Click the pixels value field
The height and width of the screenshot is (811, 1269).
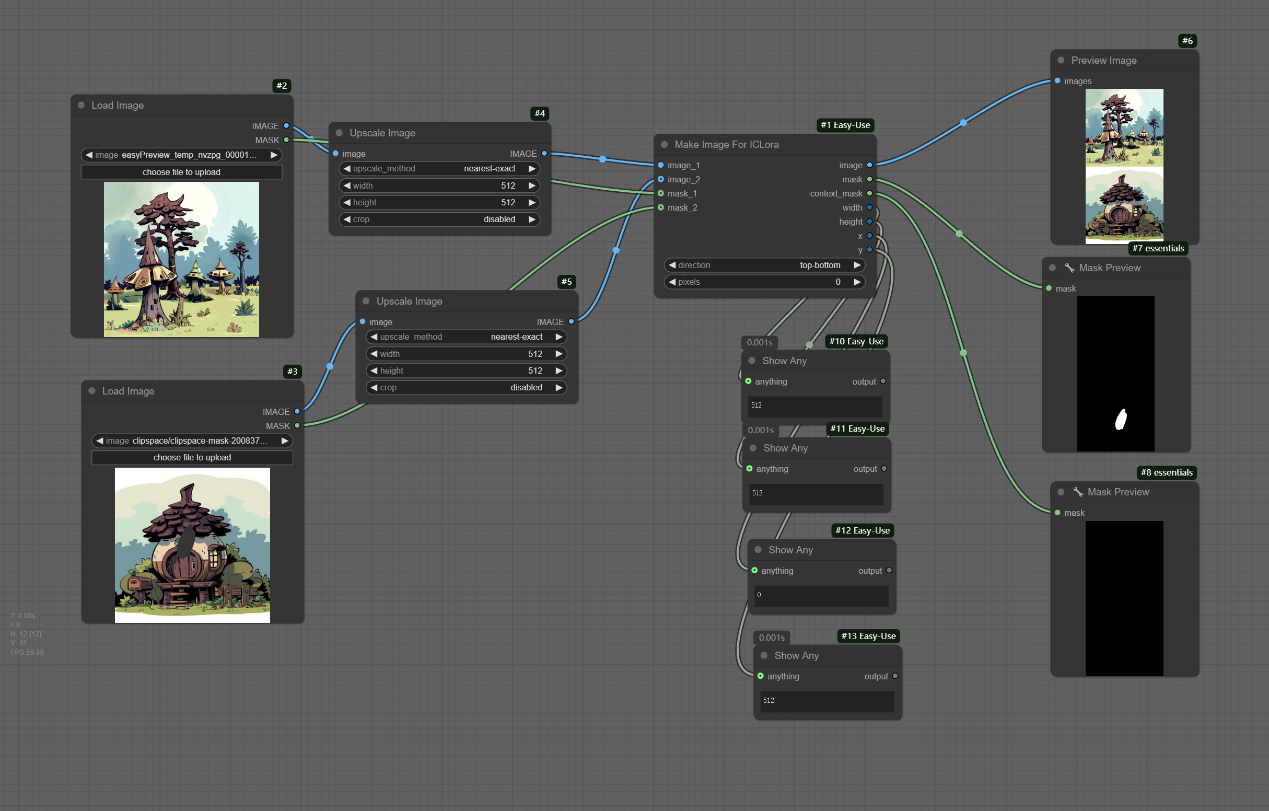tap(765, 282)
